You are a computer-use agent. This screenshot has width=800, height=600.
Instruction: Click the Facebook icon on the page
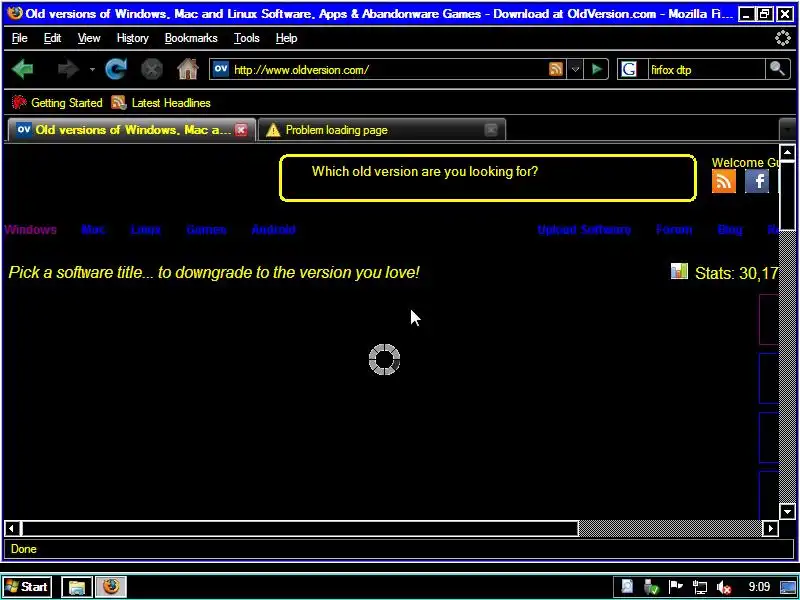[x=757, y=181]
